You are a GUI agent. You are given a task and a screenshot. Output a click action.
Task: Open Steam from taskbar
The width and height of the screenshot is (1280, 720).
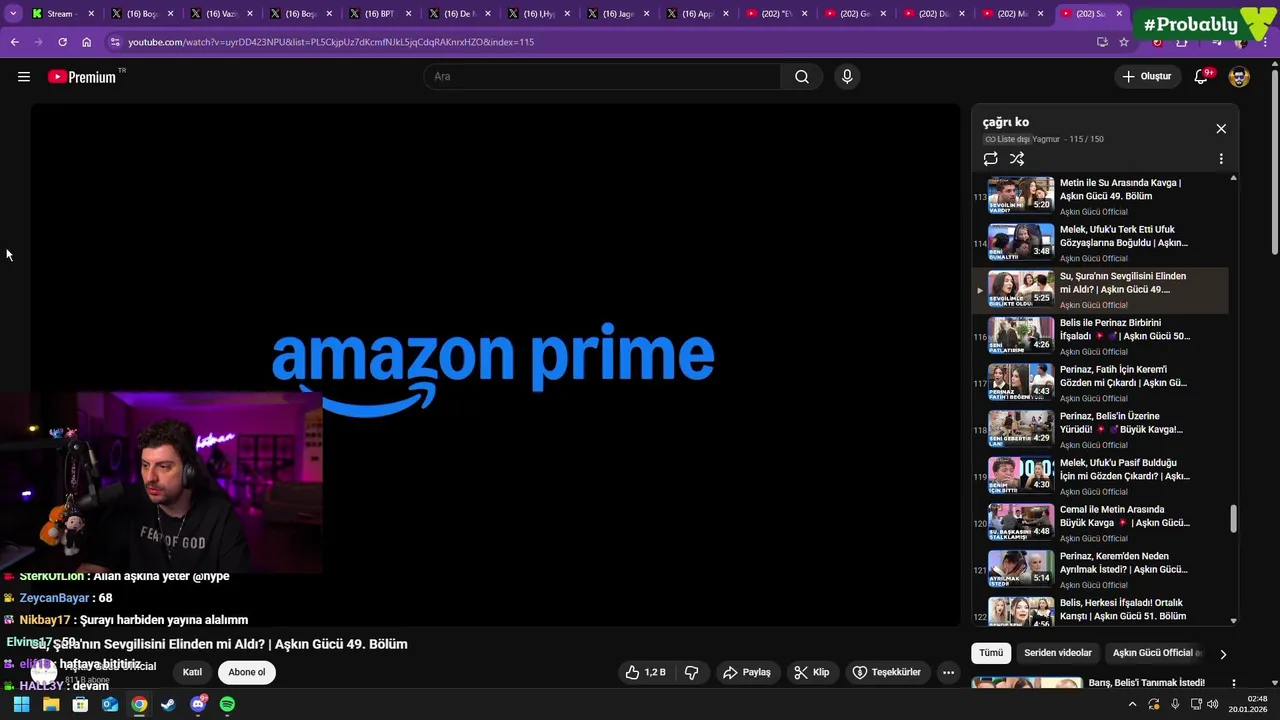tap(168, 704)
